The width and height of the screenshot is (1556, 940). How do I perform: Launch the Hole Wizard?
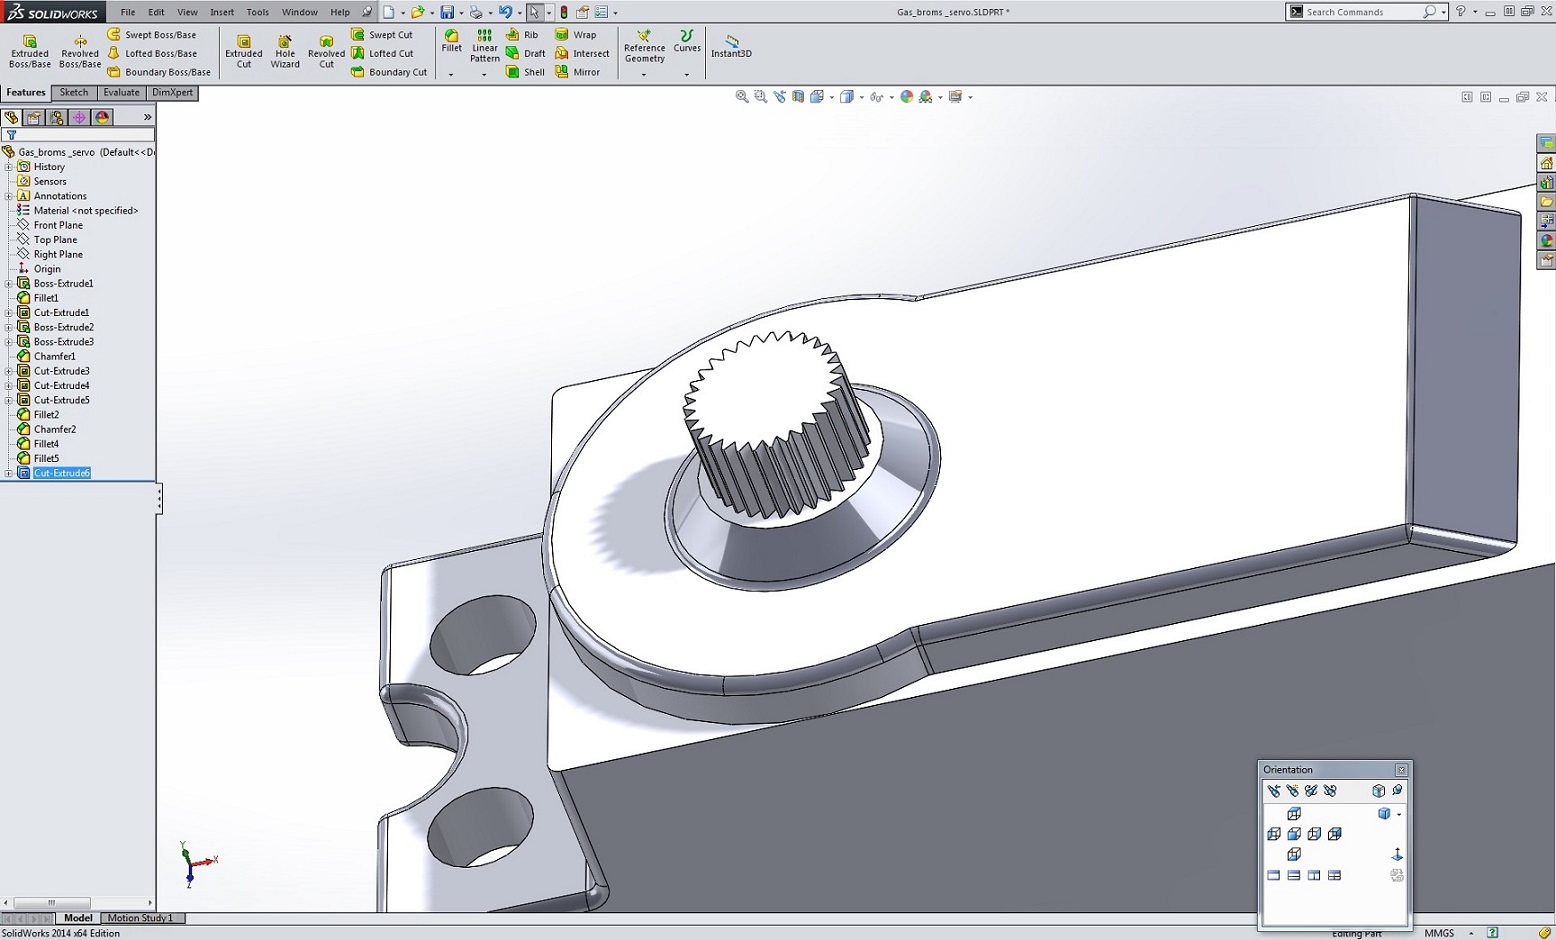[285, 51]
